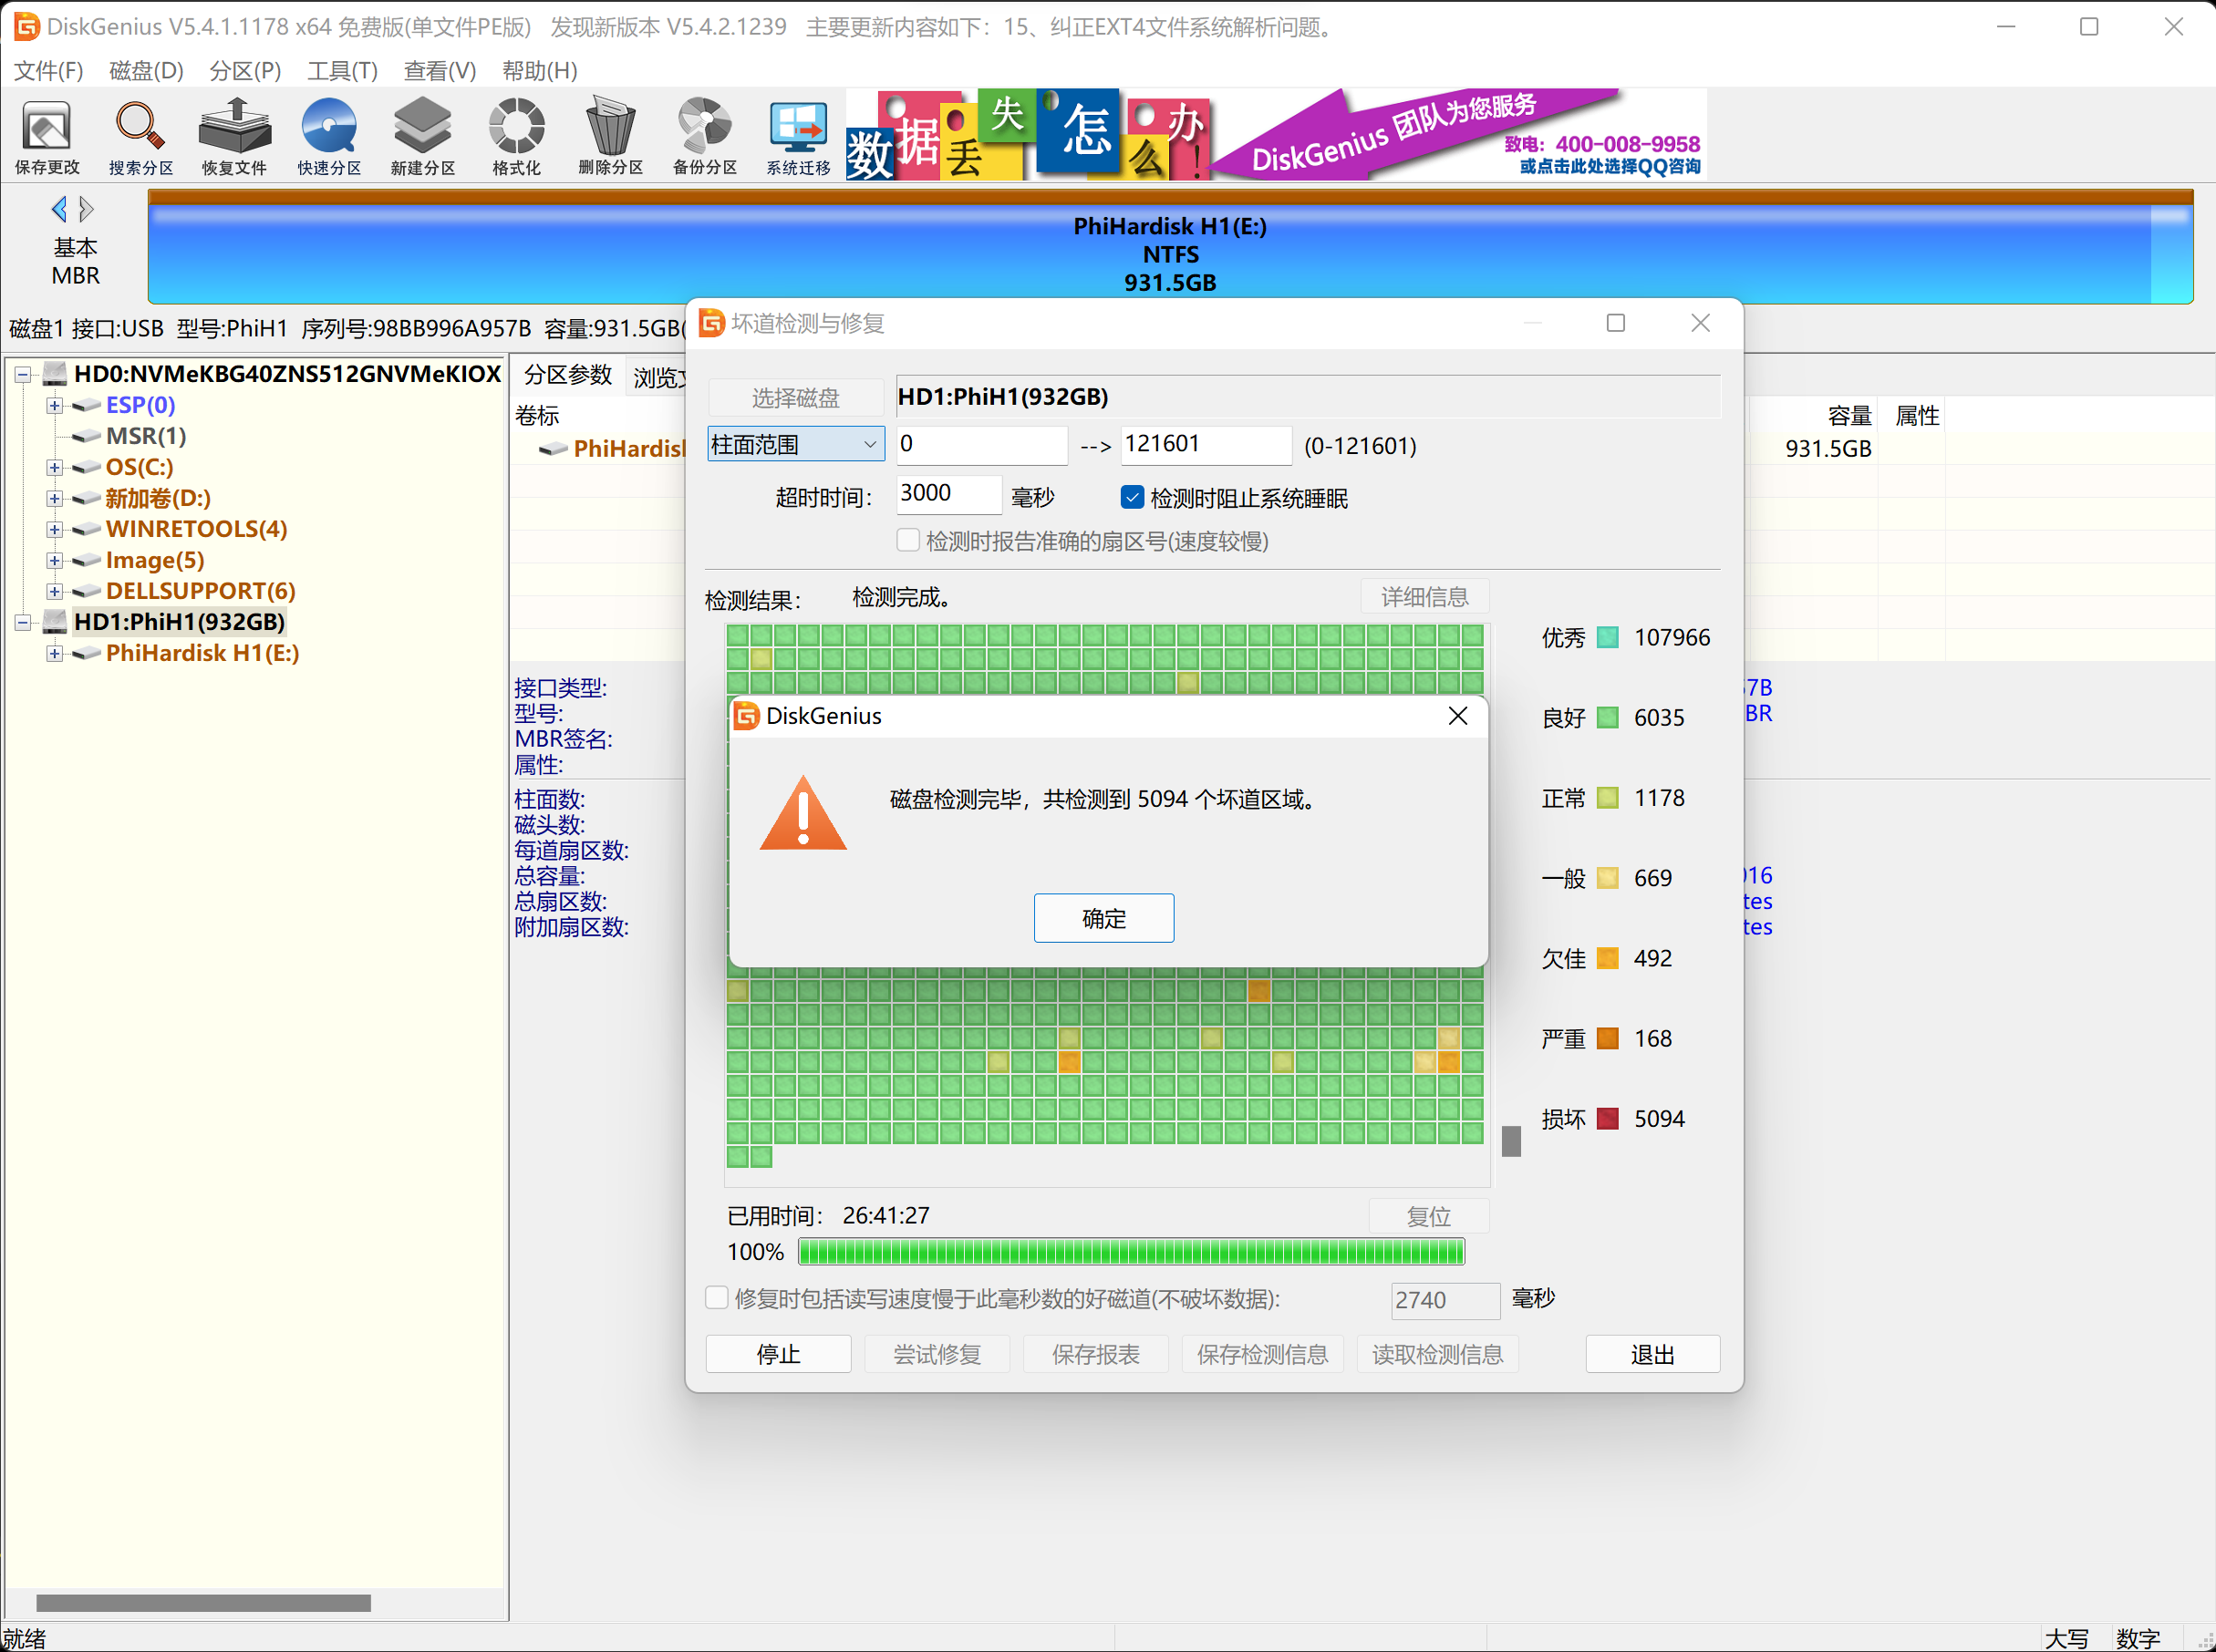Collapse the HD0 NVMe disk node
Image resolution: width=2216 pixels, height=1652 pixels.
(x=23, y=375)
